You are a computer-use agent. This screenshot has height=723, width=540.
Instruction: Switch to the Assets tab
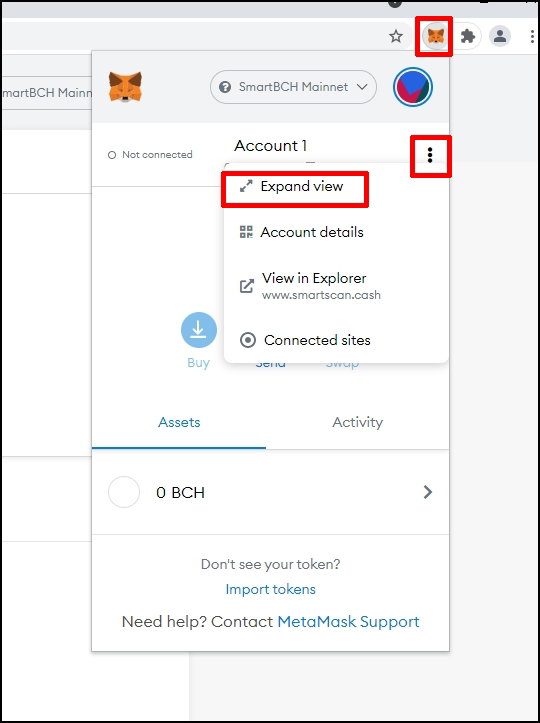pyautogui.click(x=179, y=422)
